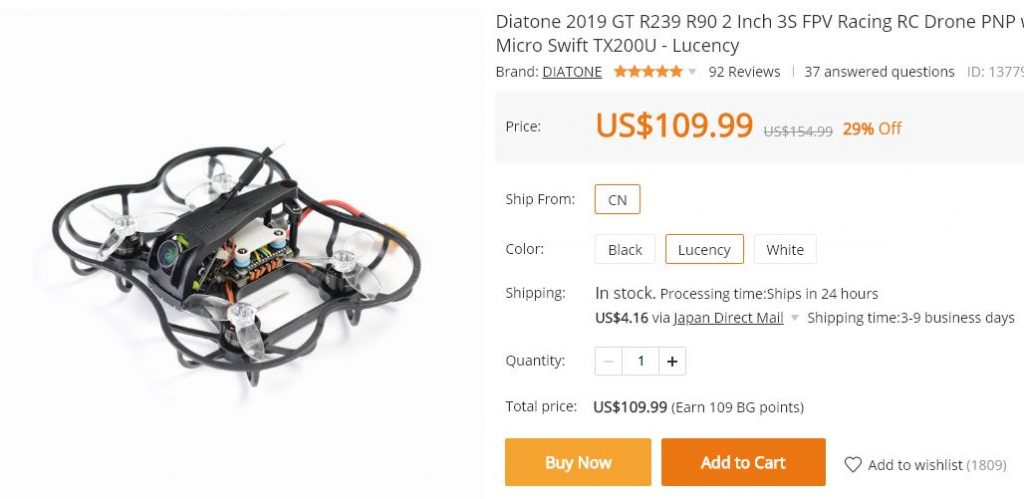Expand the star rating dropdown arrow
The image size is (1024, 499).
click(692, 72)
